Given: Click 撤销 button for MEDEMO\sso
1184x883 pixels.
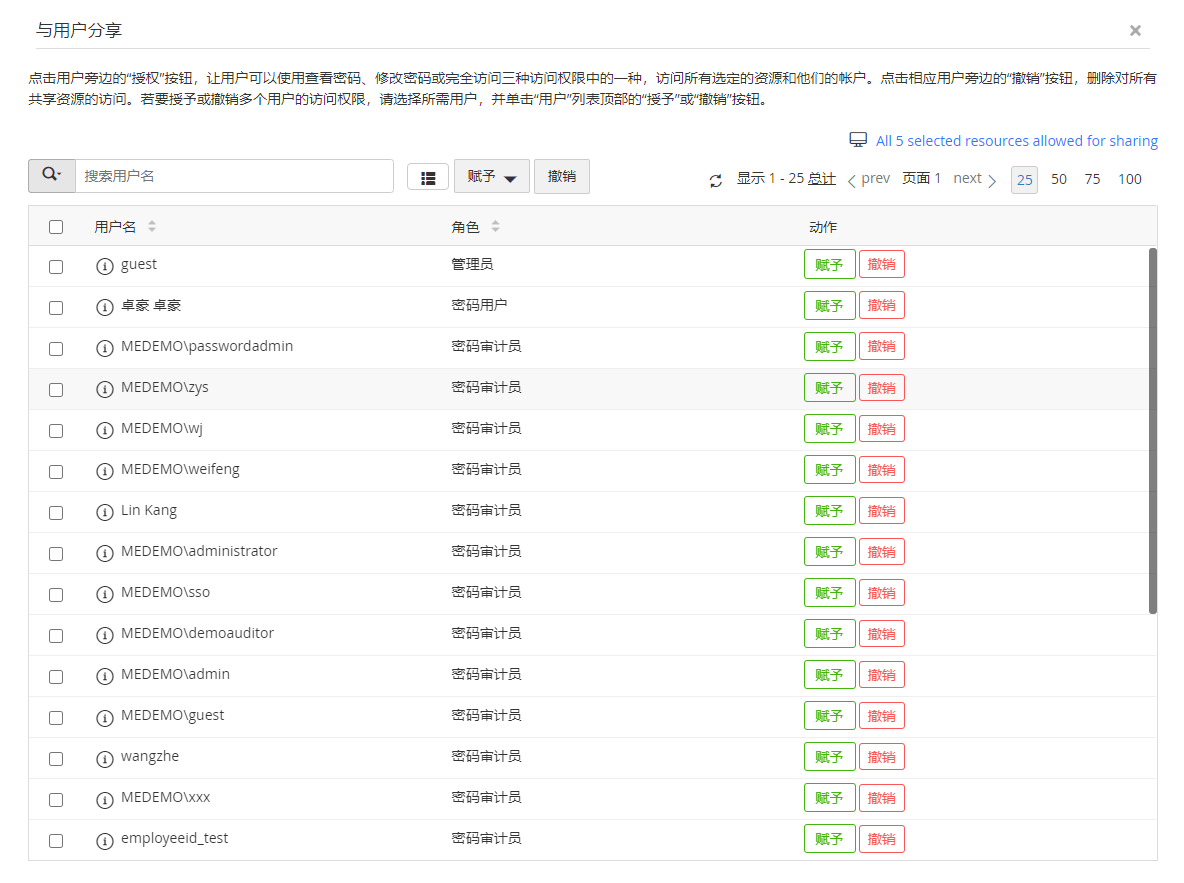Looking at the screenshot, I should 881,593.
